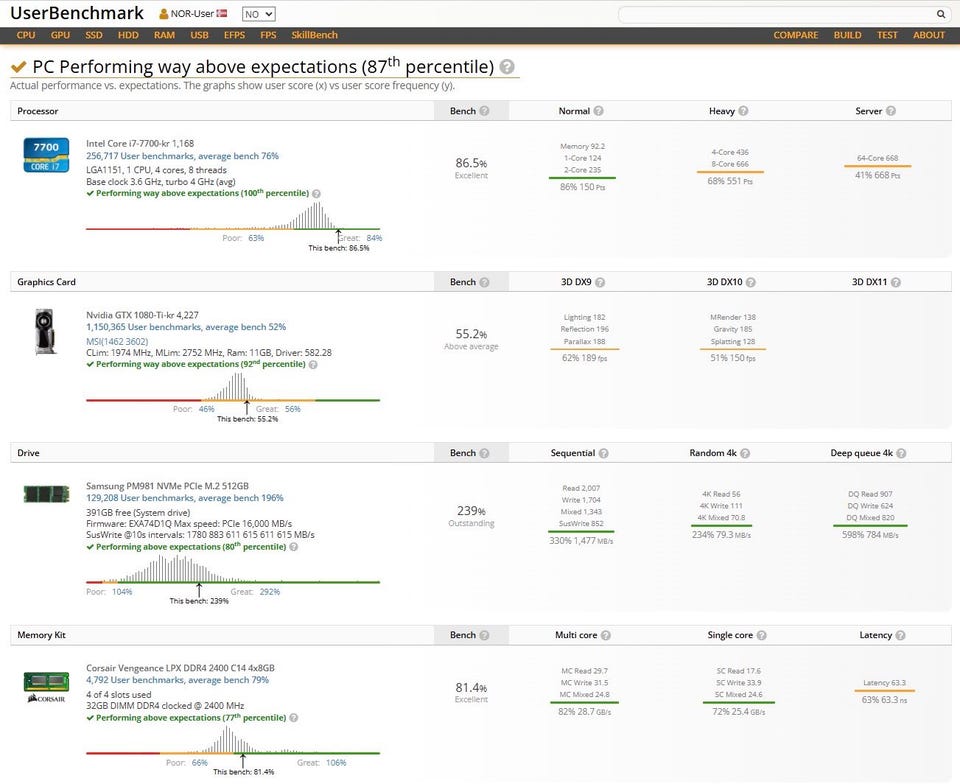Click help icon next to 3D DX10
Image resolution: width=960 pixels, height=784 pixels.
point(751,282)
